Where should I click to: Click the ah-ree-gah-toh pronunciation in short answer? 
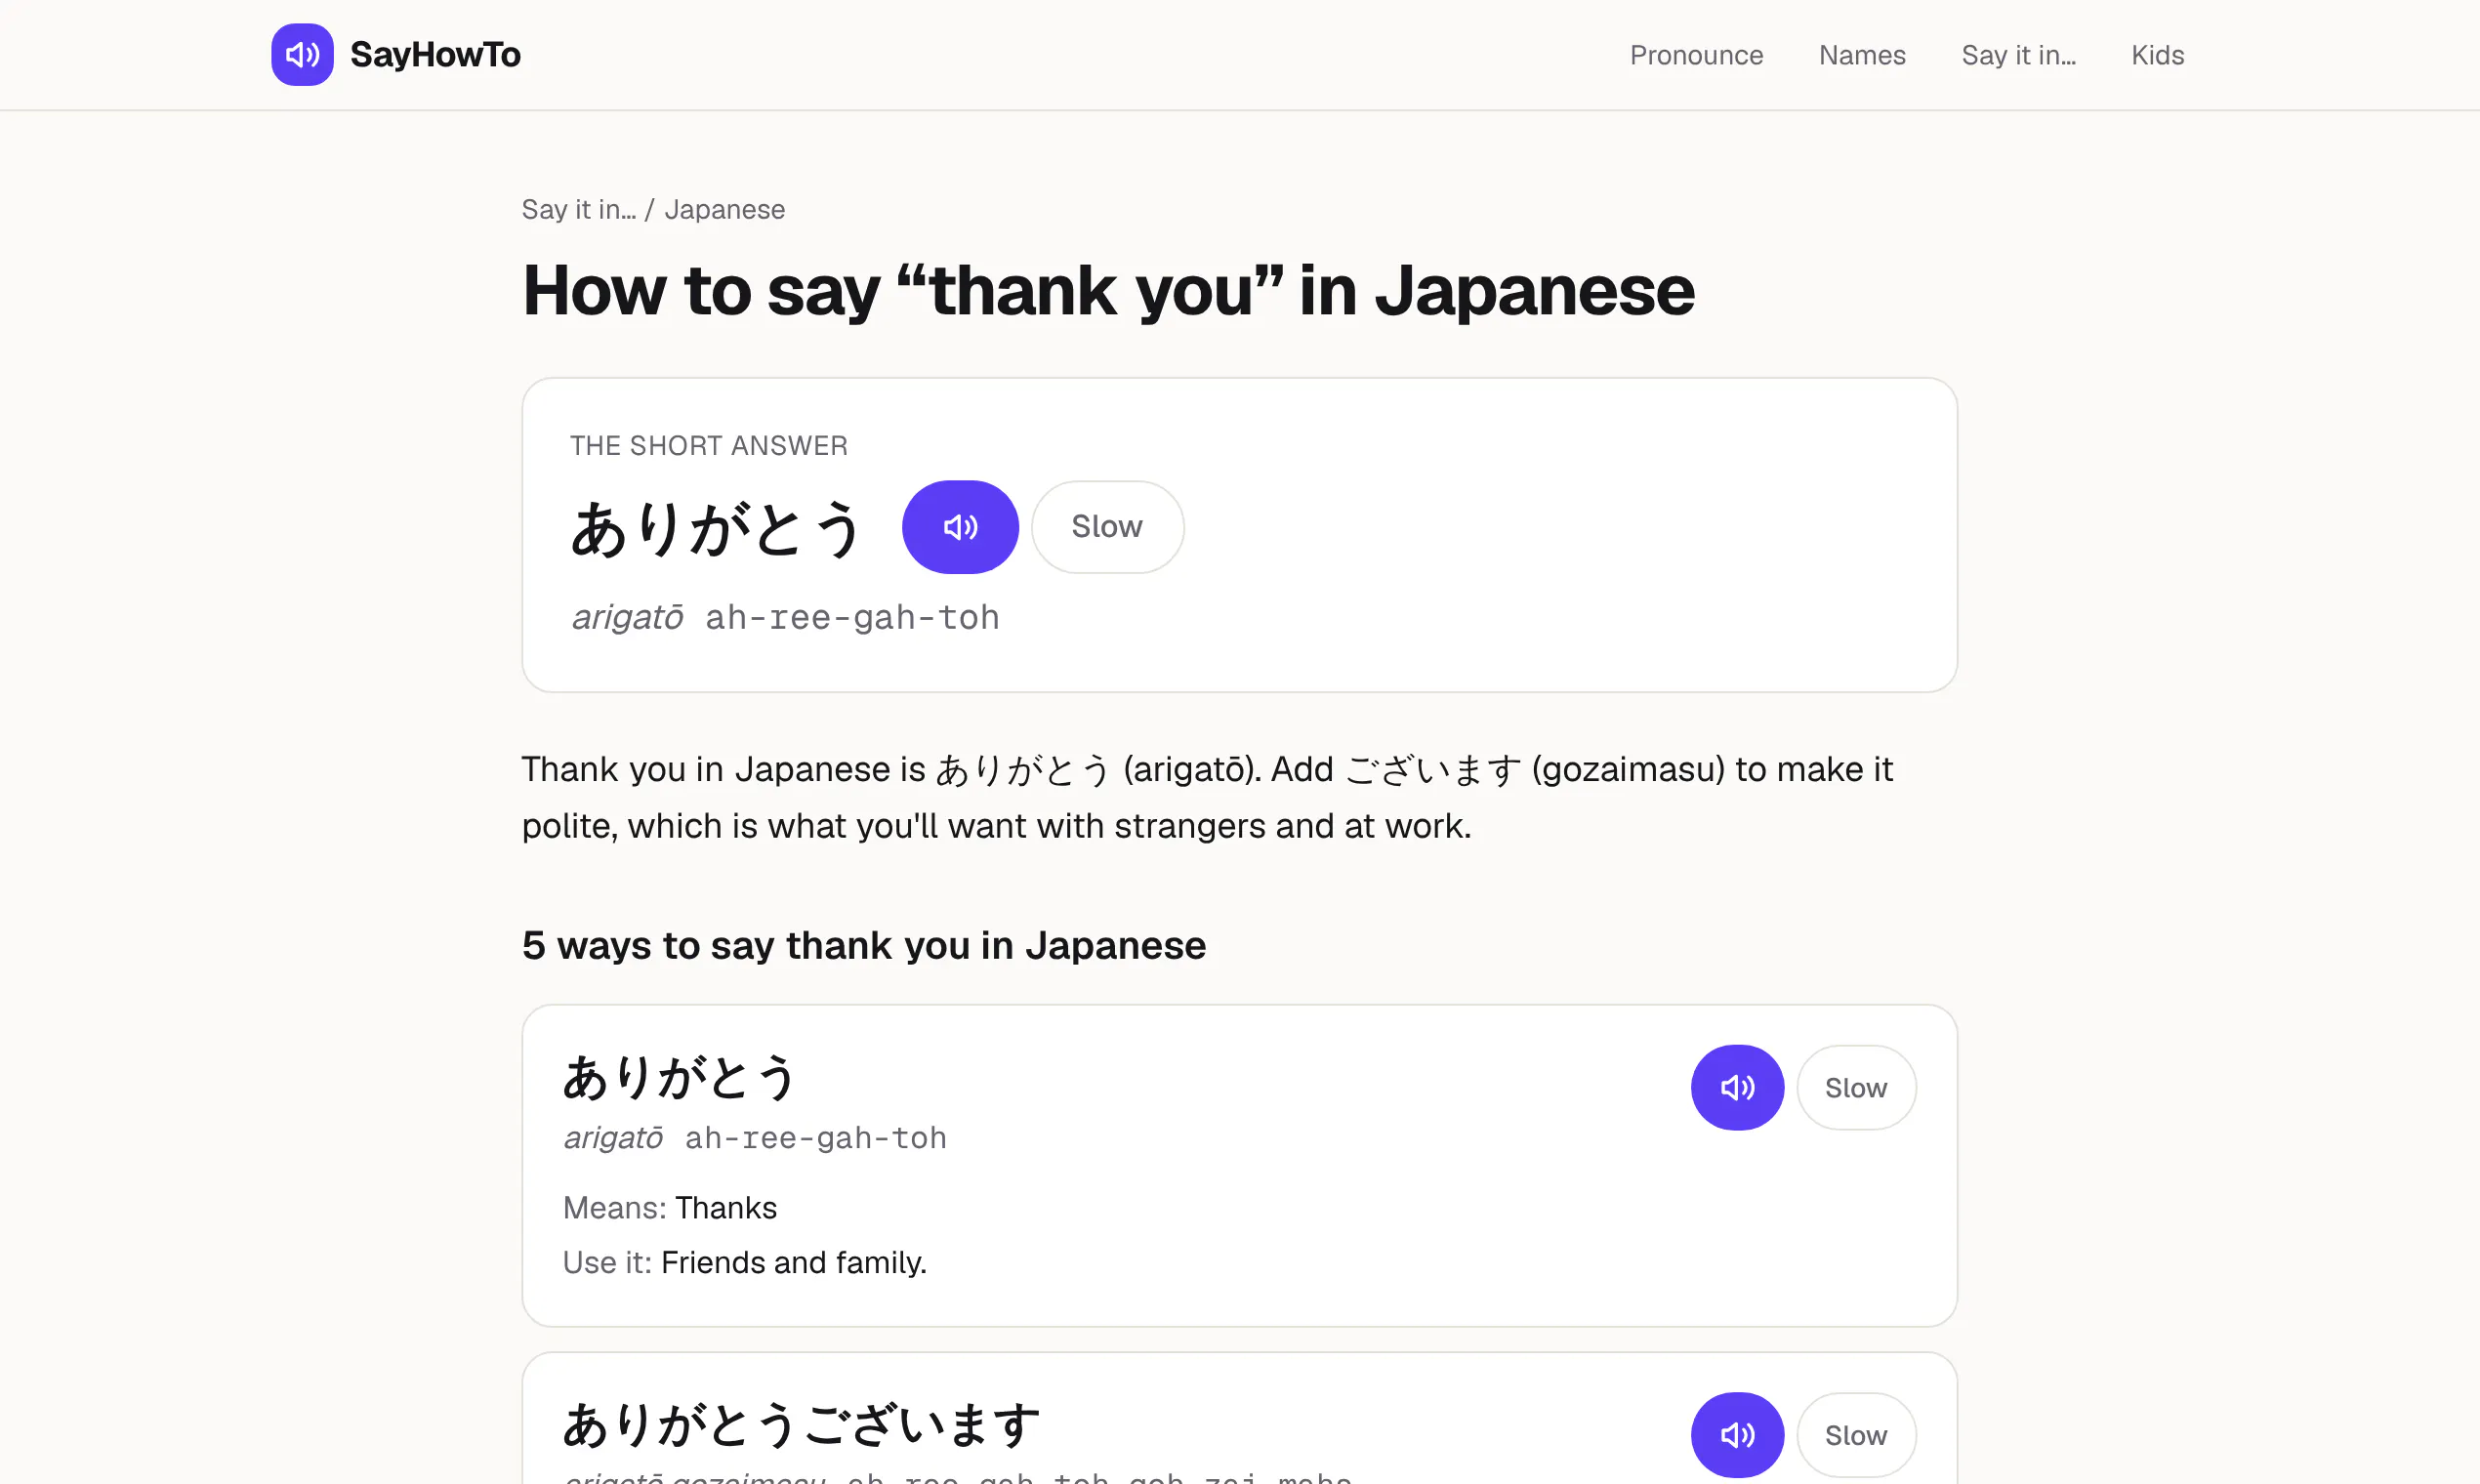(852, 618)
